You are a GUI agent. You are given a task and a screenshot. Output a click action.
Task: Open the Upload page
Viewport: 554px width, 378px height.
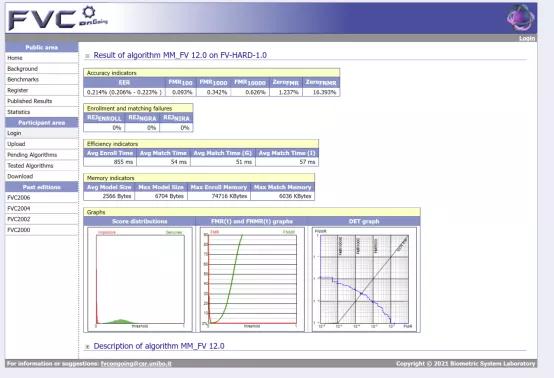[16, 144]
